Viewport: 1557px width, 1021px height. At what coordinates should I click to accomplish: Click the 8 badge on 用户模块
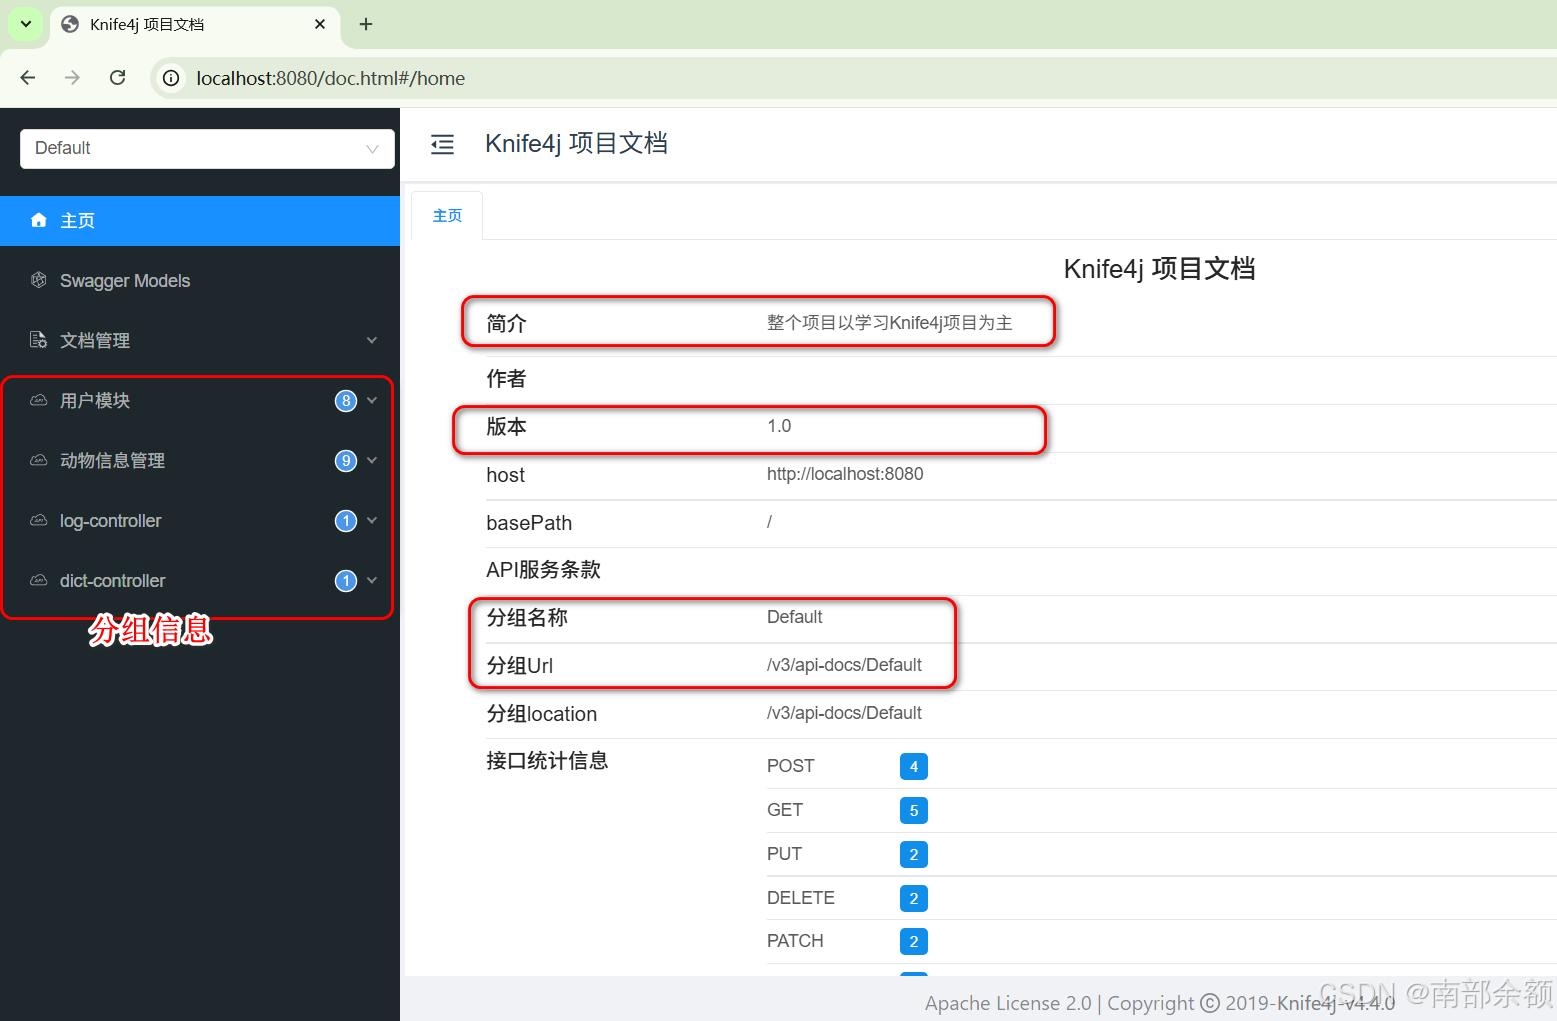click(x=346, y=401)
